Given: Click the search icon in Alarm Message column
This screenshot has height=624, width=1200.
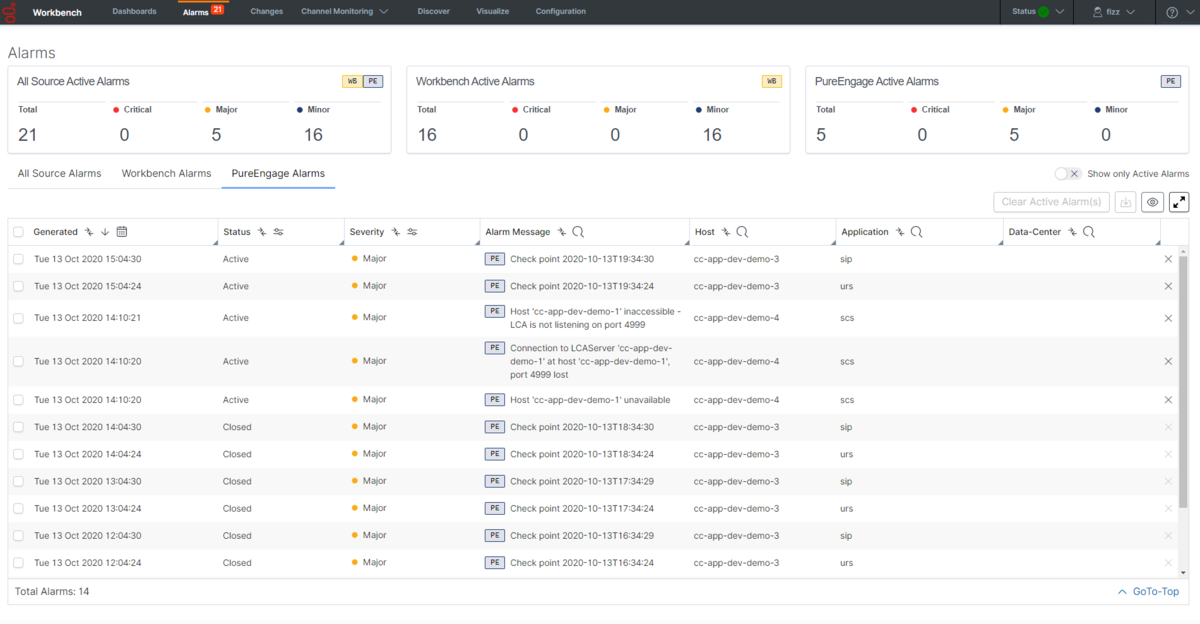Looking at the screenshot, I should pos(578,232).
